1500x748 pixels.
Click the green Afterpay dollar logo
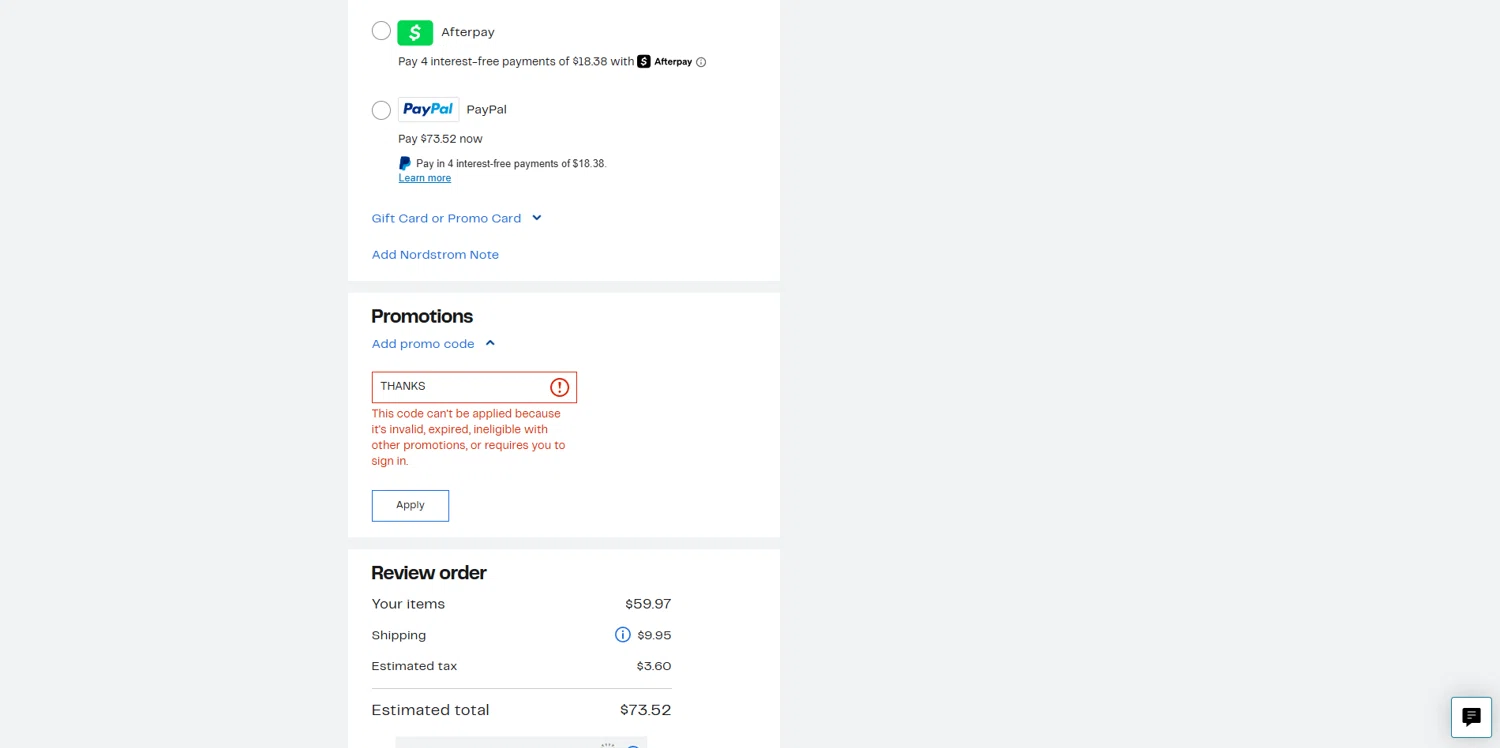(x=415, y=33)
